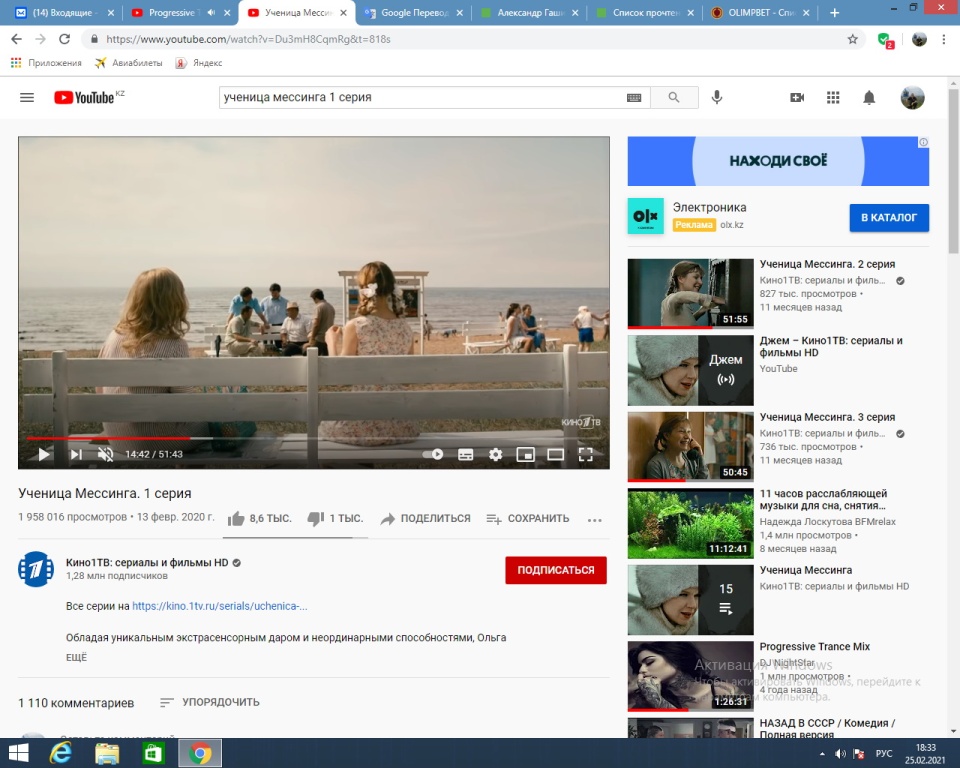Like the video (8,6 тыс.)

259,519
